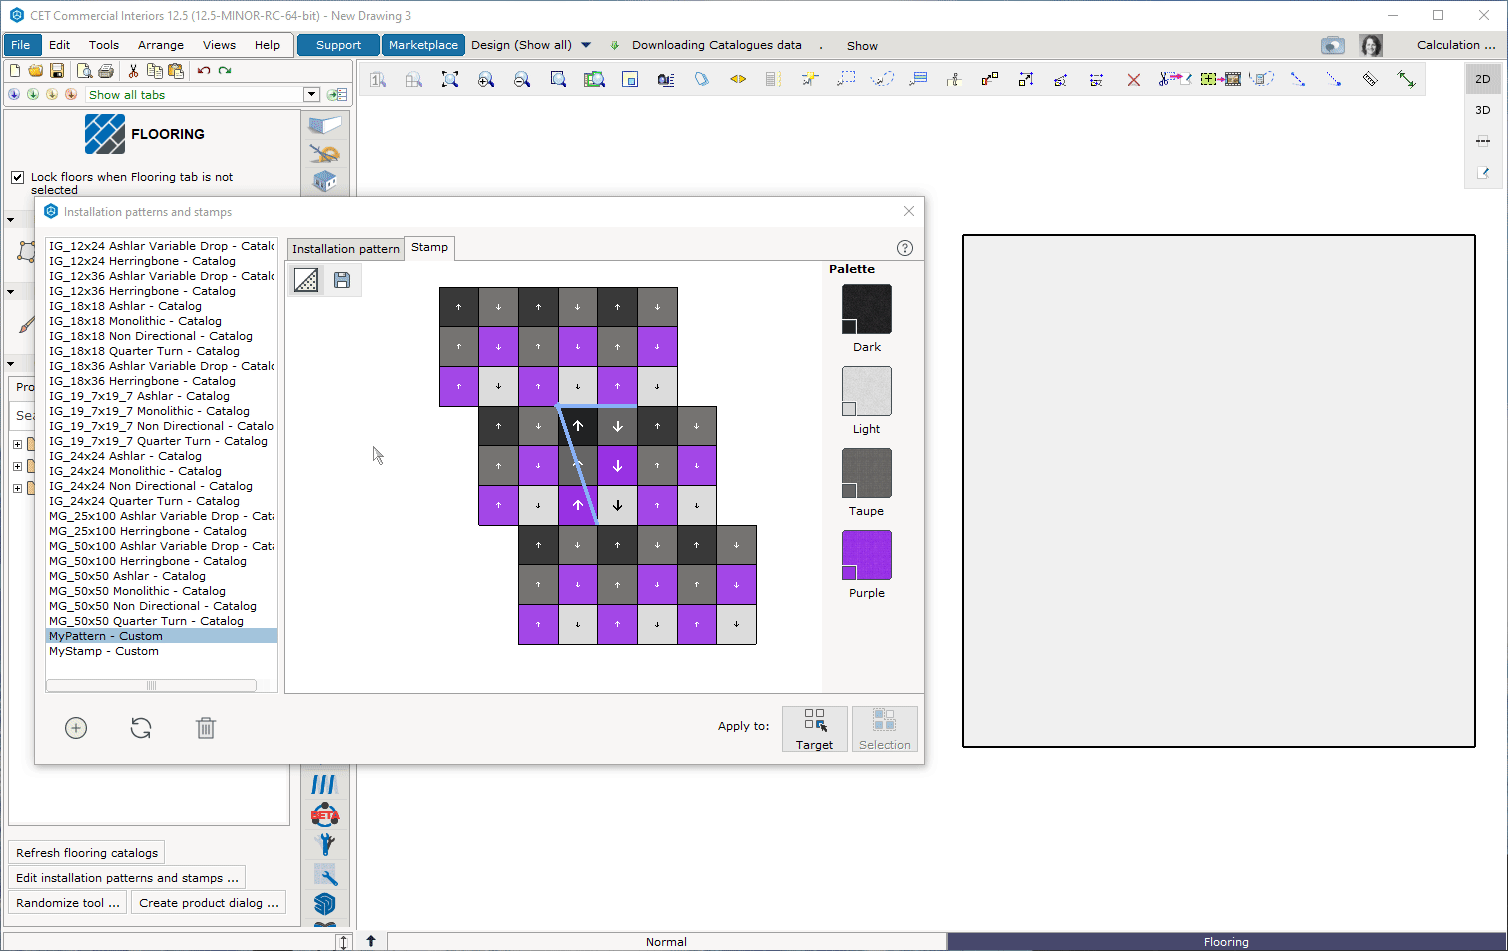1508x951 pixels.
Task: Click the stamp Save disk icon
Action: pyautogui.click(x=342, y=280)
